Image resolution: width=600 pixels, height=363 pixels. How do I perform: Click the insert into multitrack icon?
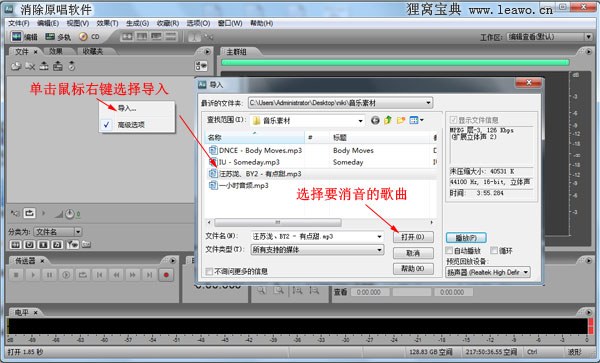58,66
